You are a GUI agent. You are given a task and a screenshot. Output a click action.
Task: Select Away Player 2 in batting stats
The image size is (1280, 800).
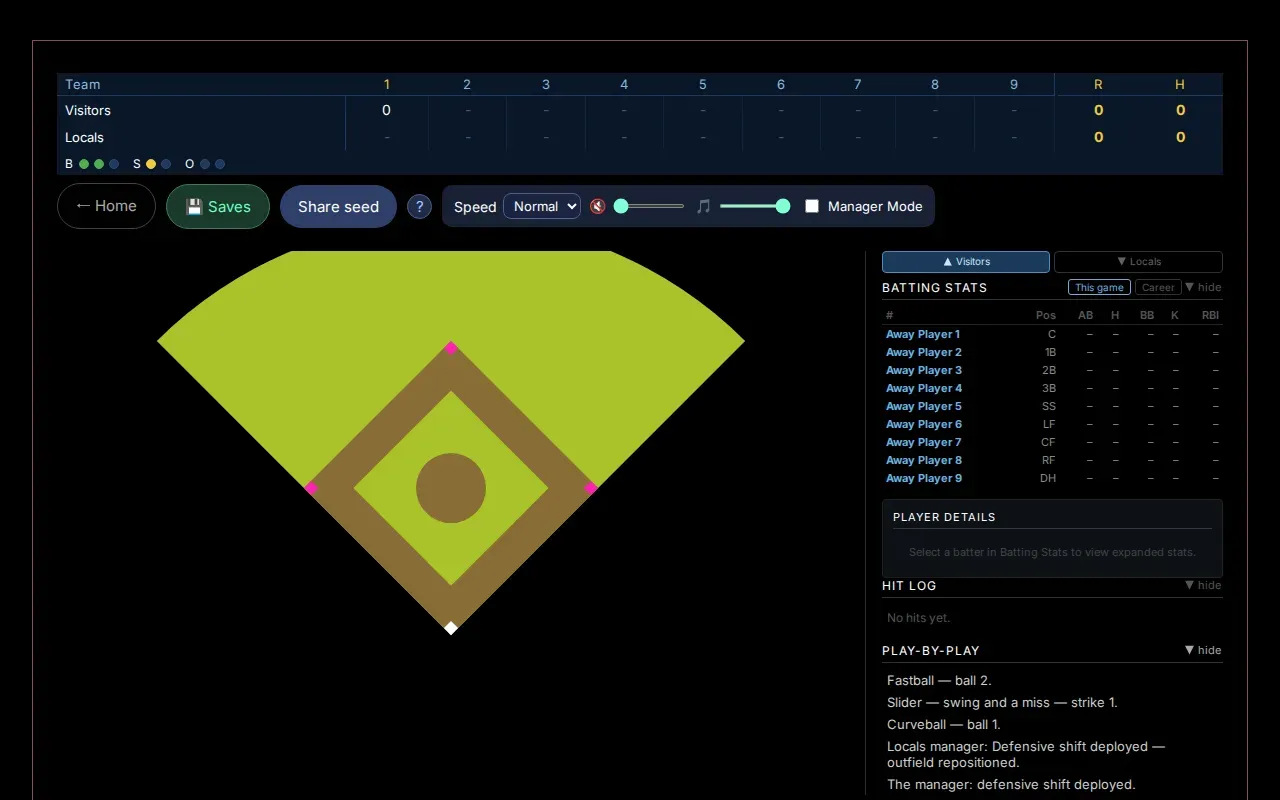(x=924, y=352)
